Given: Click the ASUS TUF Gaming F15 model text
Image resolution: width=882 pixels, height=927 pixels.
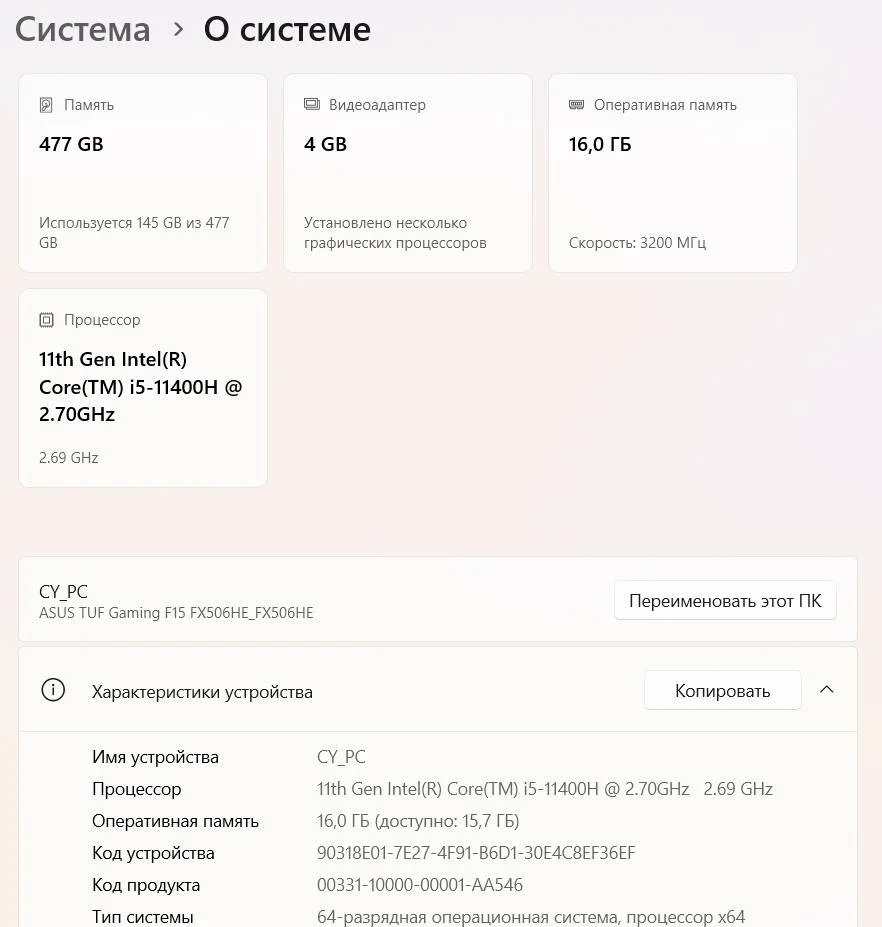Looking at the screenshot, I should 176,613.
